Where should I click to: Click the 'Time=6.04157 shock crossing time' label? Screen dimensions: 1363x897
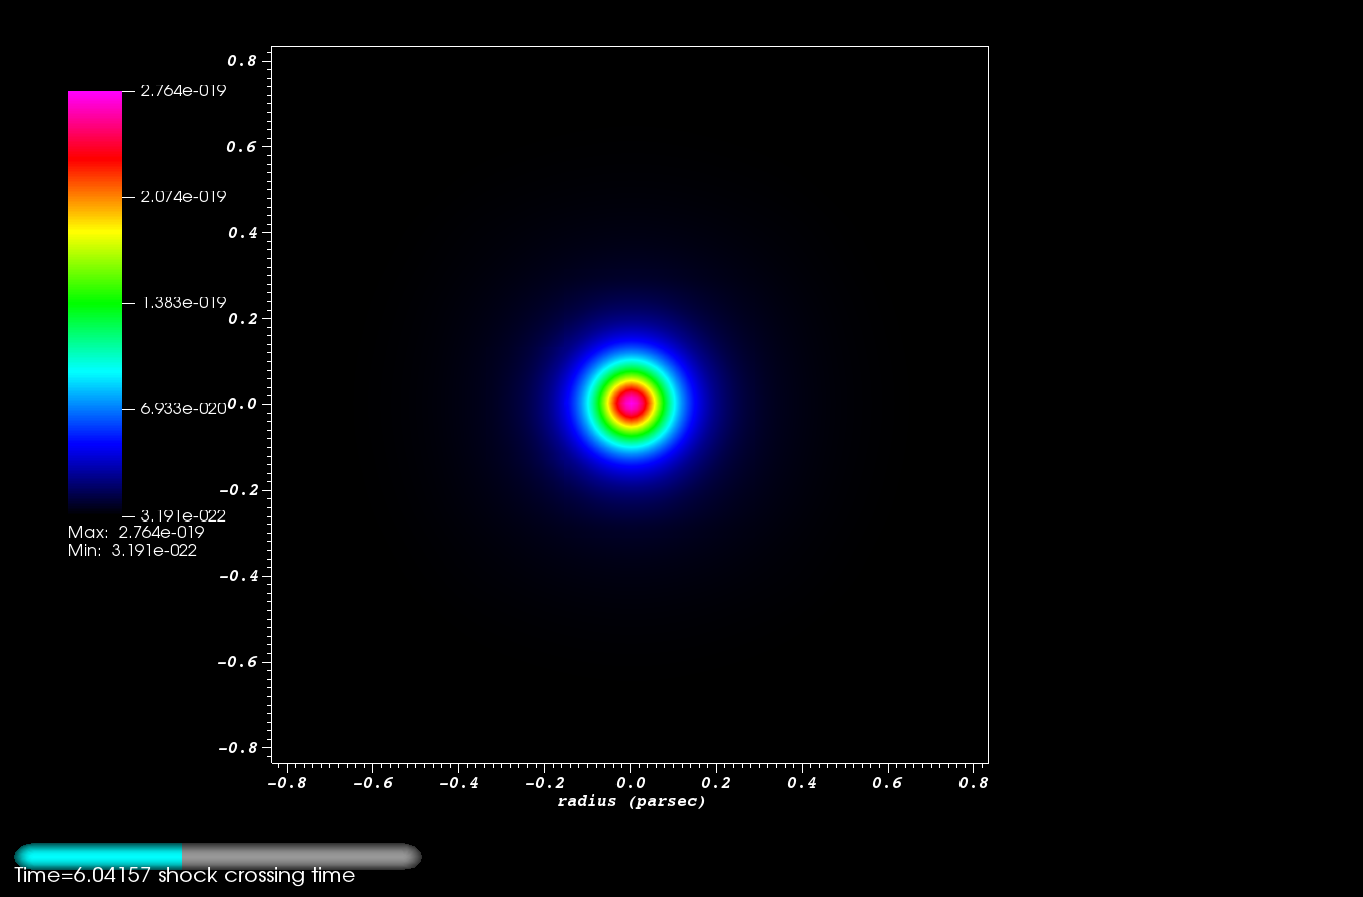185,876
